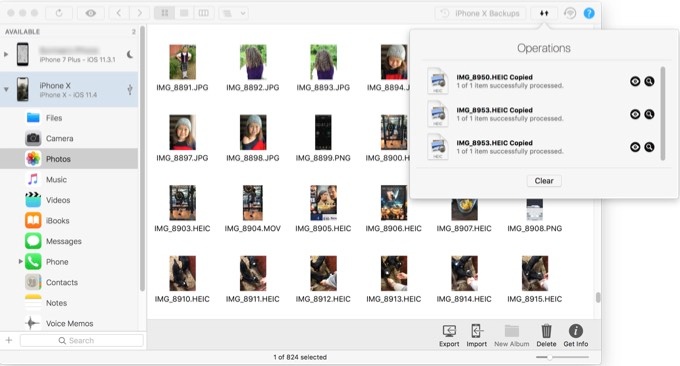Click the plus add button

pos(9,340)
